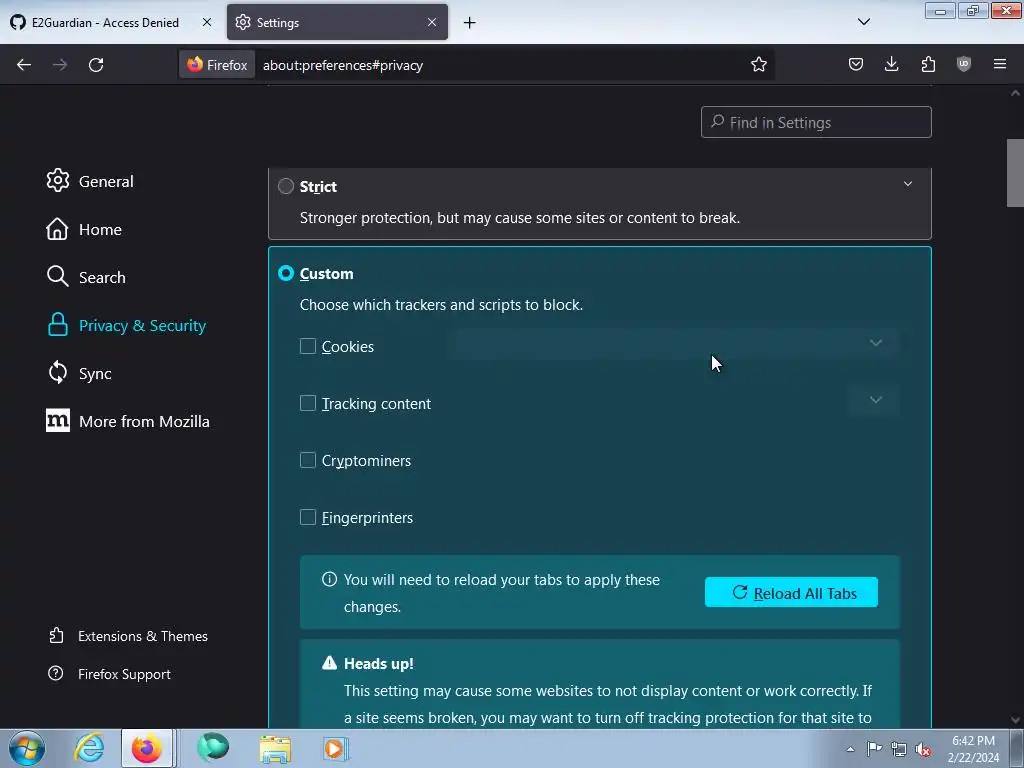This screenshot has height=768, width=1024.
Task: Close the E2Guardian - Access Denied tab
Action: tap(206, 22)
